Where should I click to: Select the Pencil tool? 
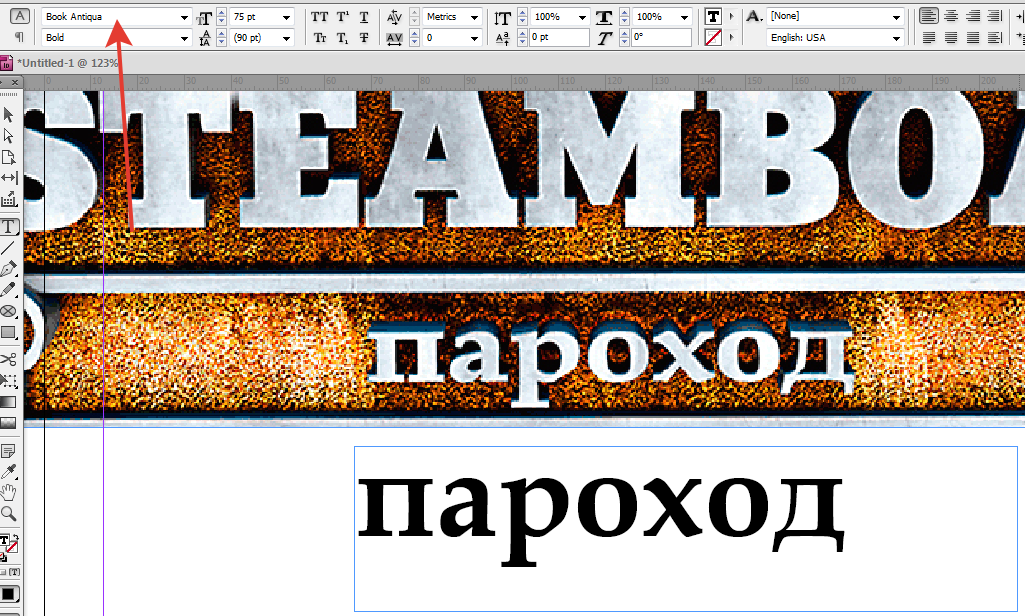pos(8,289)
